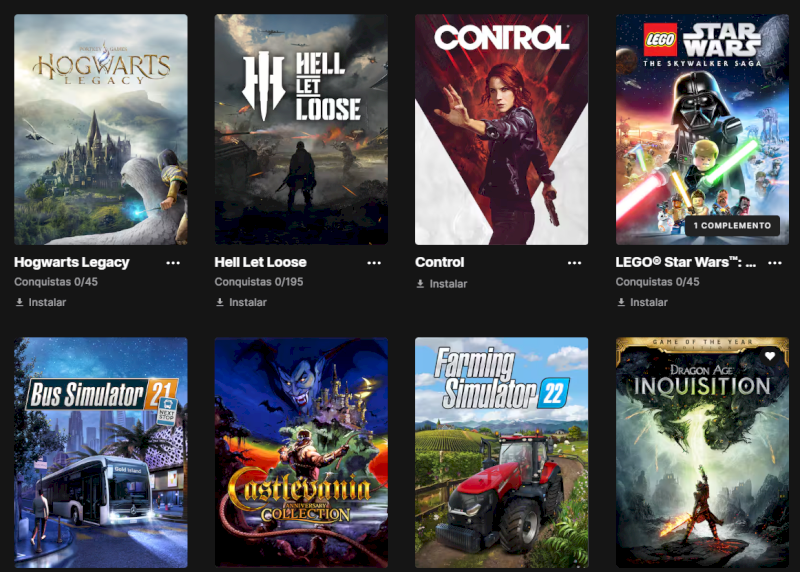
Task: Click the heart icon on Dragon Age Inquisition
Action: (770, 356)
